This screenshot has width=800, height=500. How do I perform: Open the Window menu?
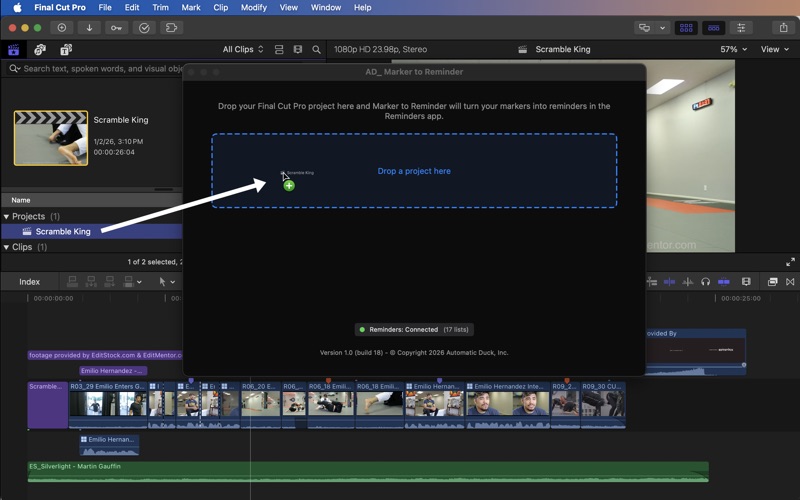[x=326, y=7]
